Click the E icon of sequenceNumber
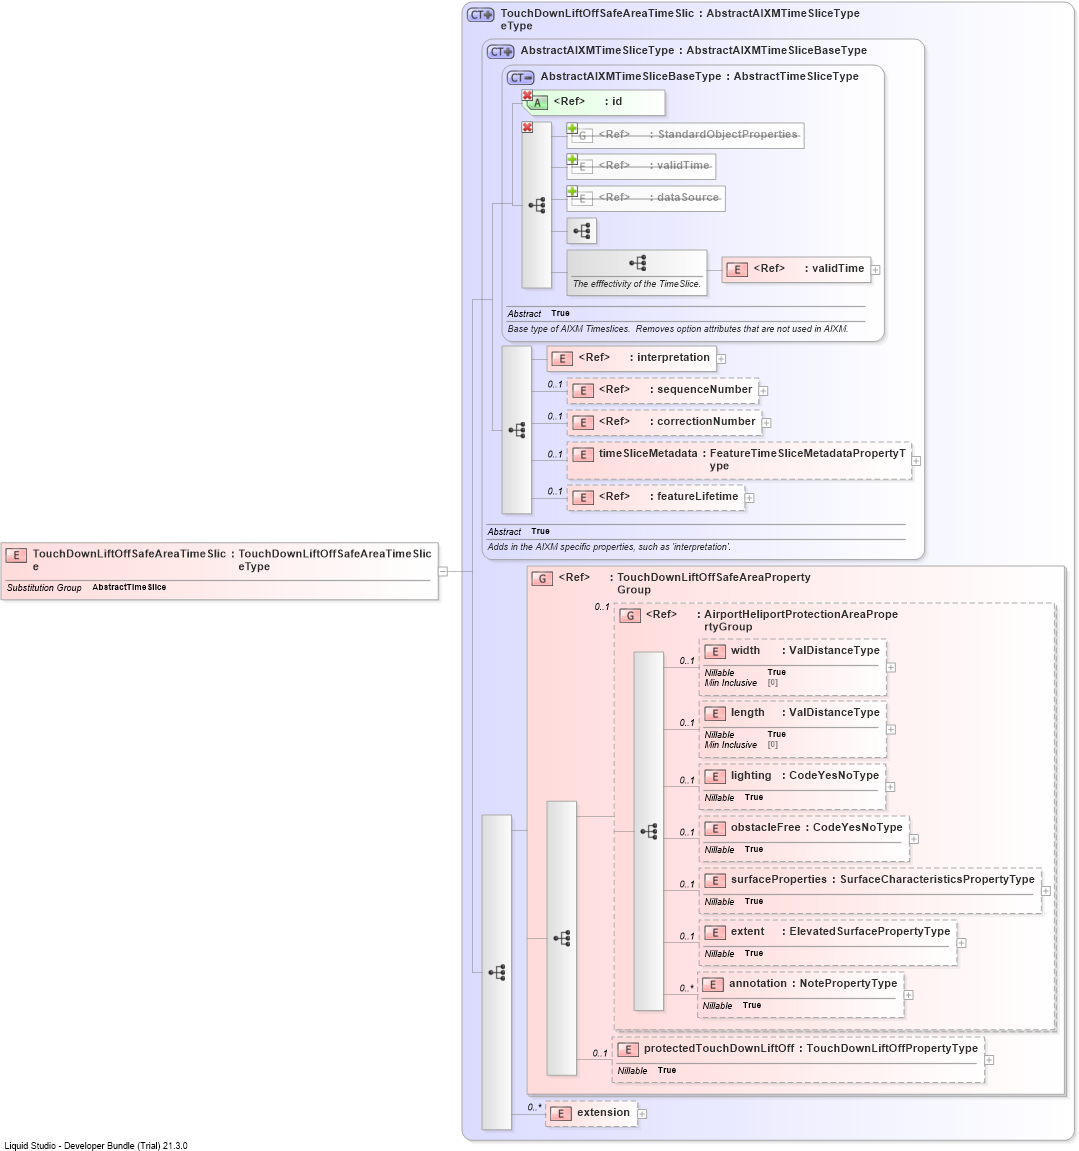 [583, 391]
